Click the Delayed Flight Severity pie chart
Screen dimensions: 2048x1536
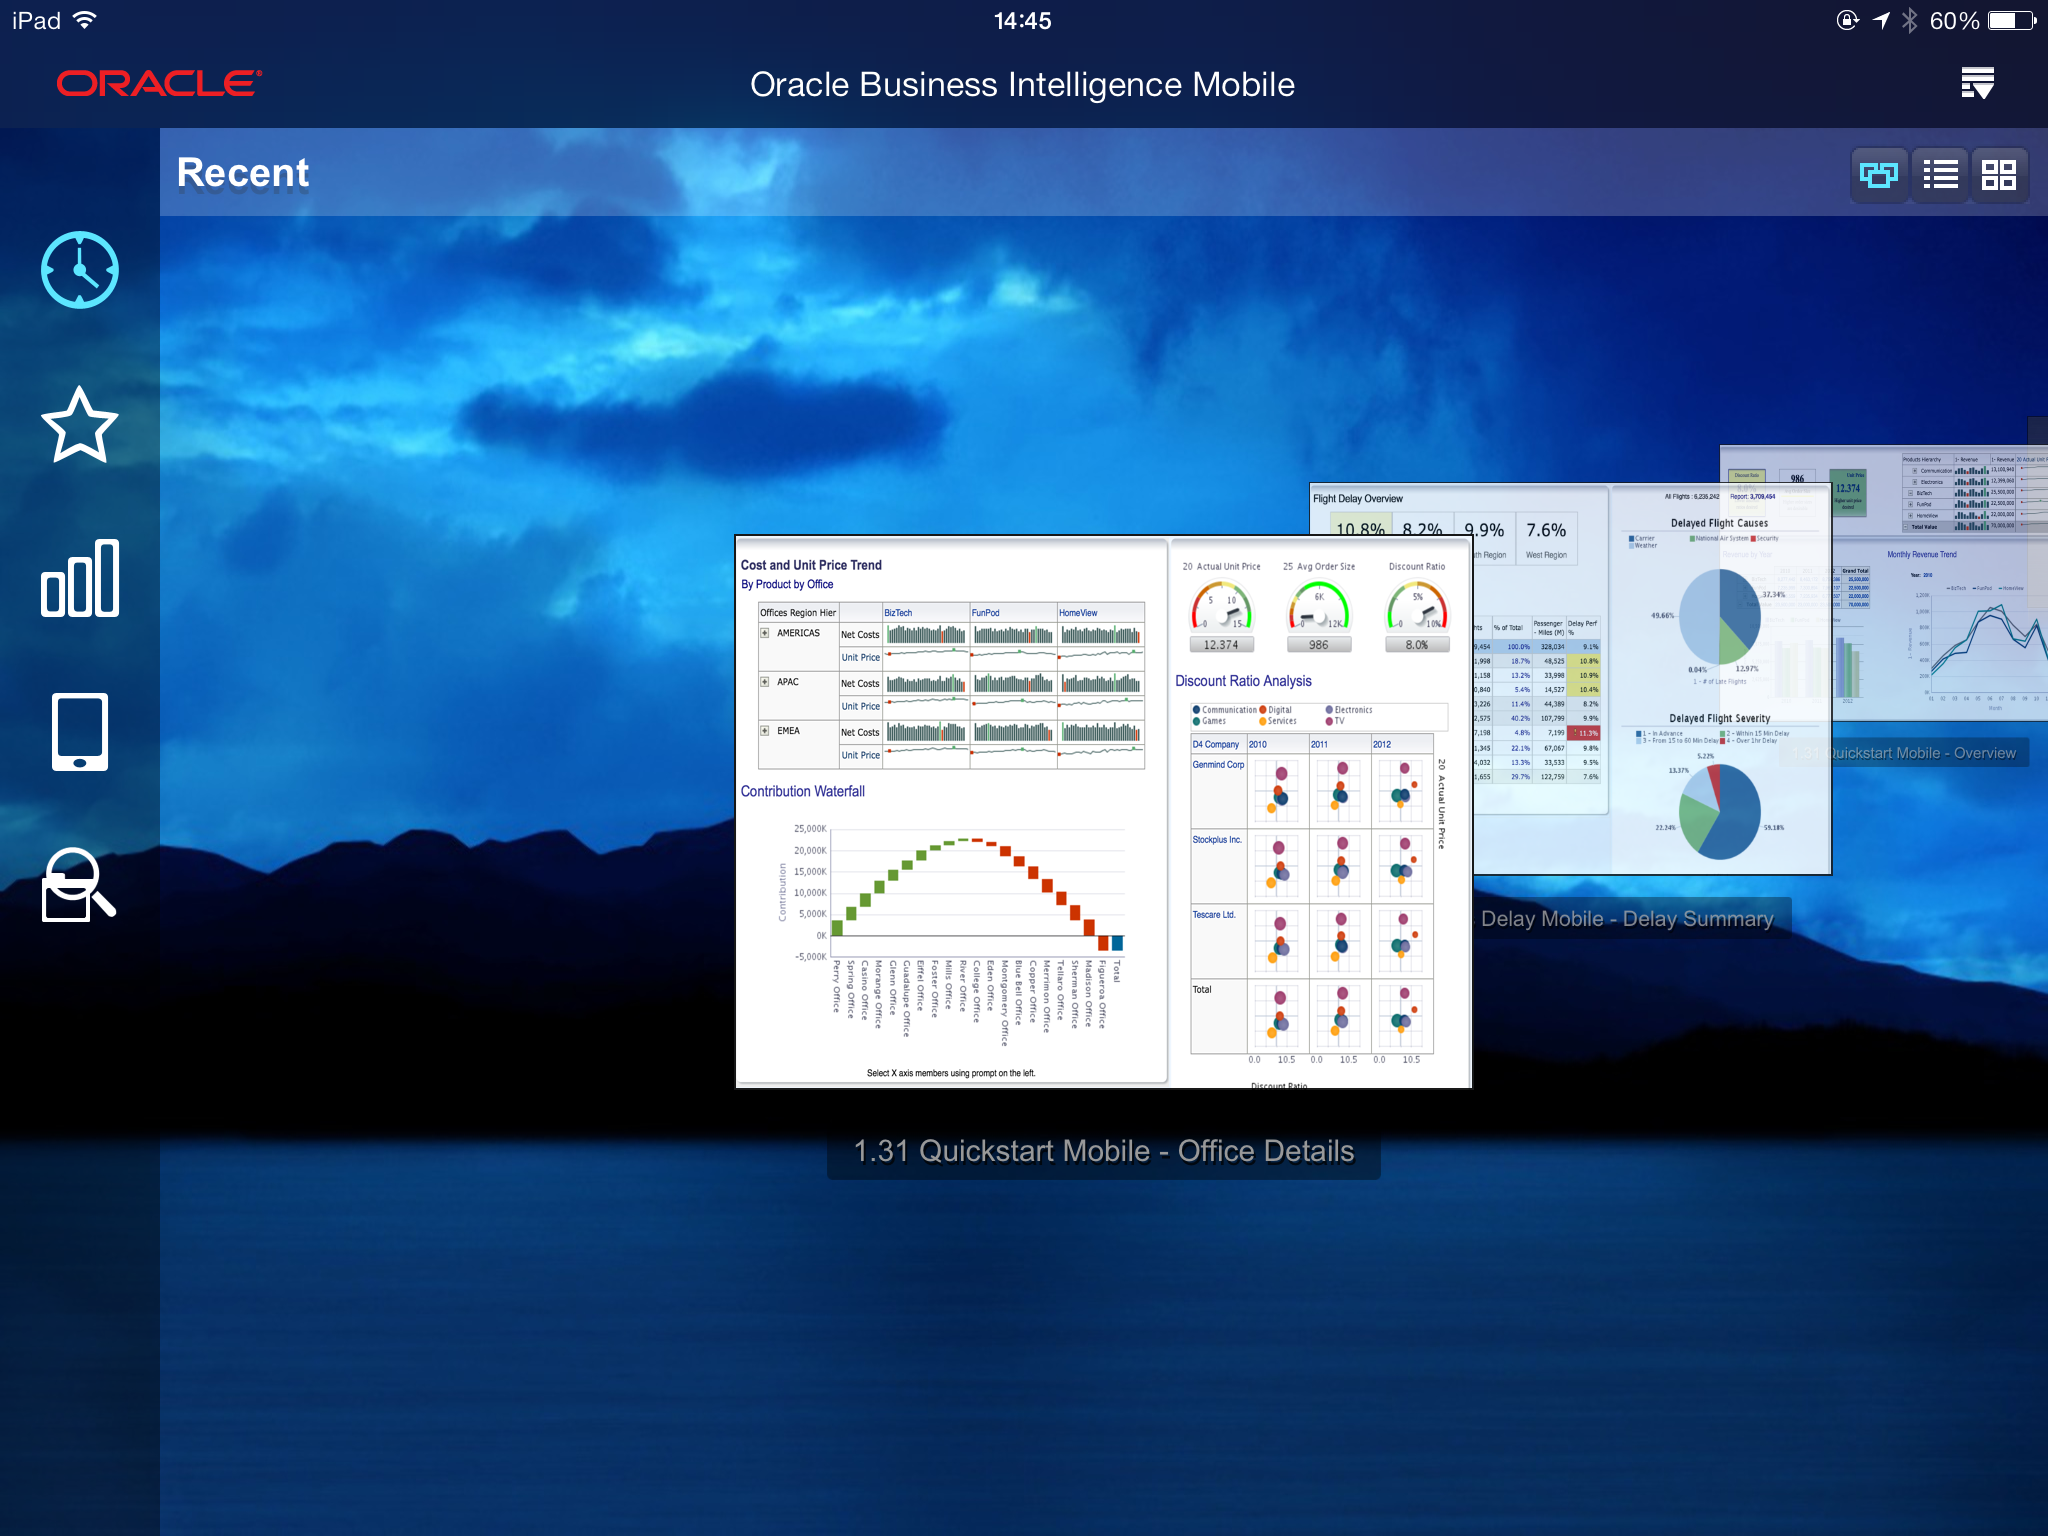[x=1720, y=811]
